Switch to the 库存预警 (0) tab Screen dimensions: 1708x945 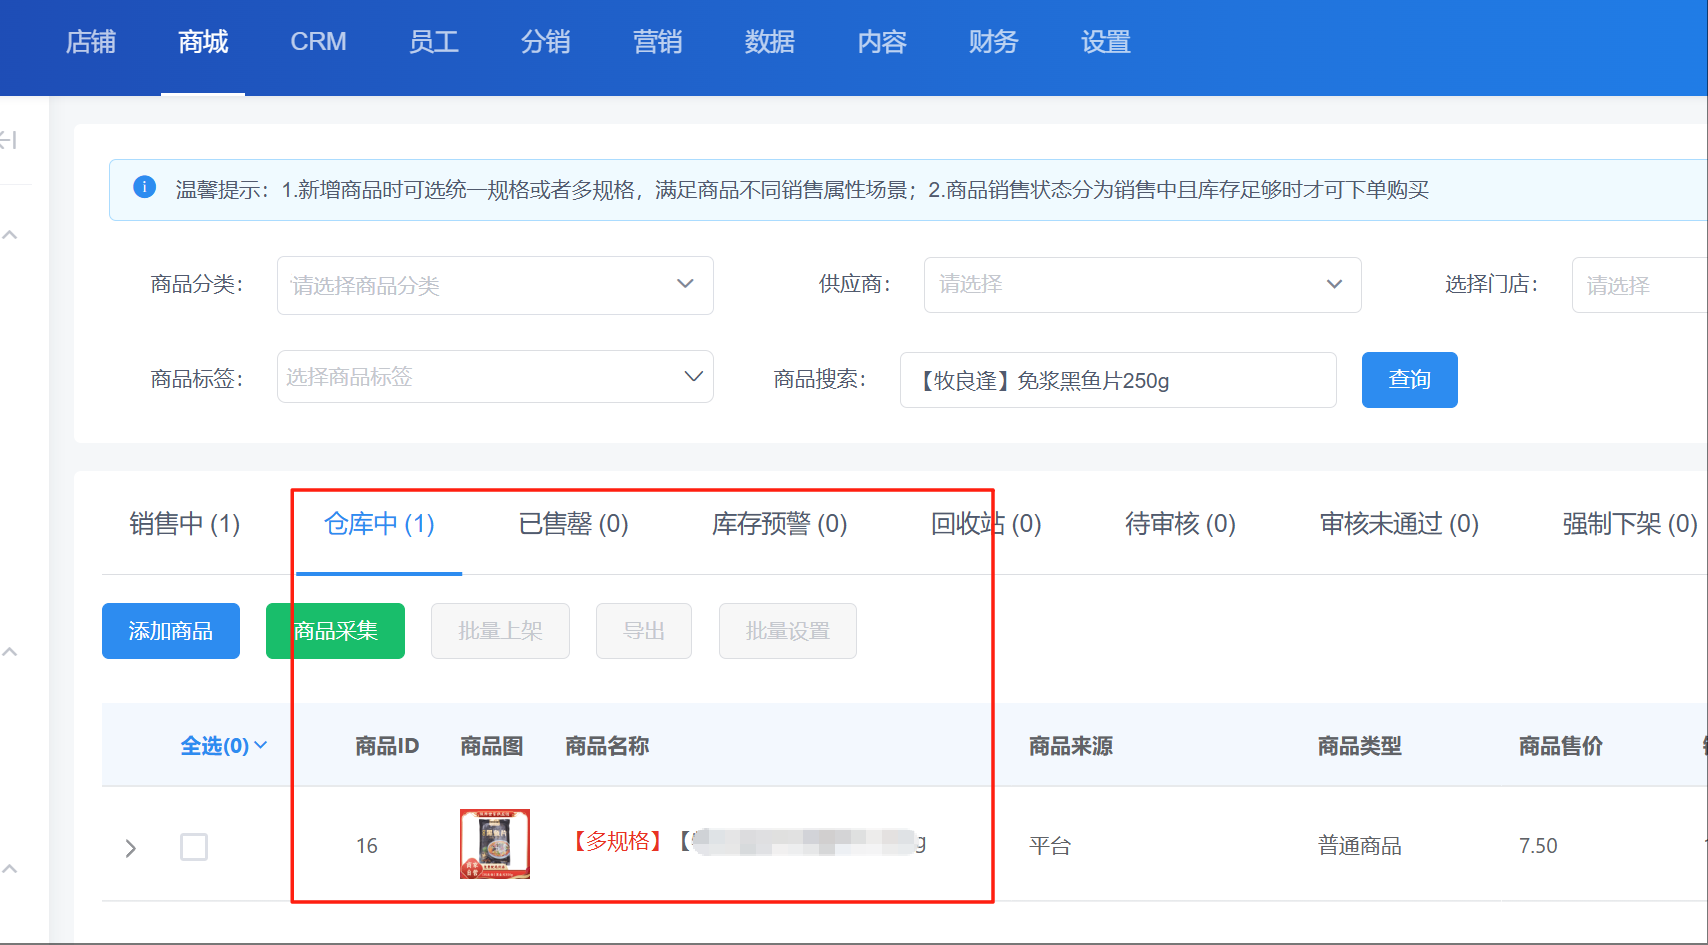pos(779,524)
